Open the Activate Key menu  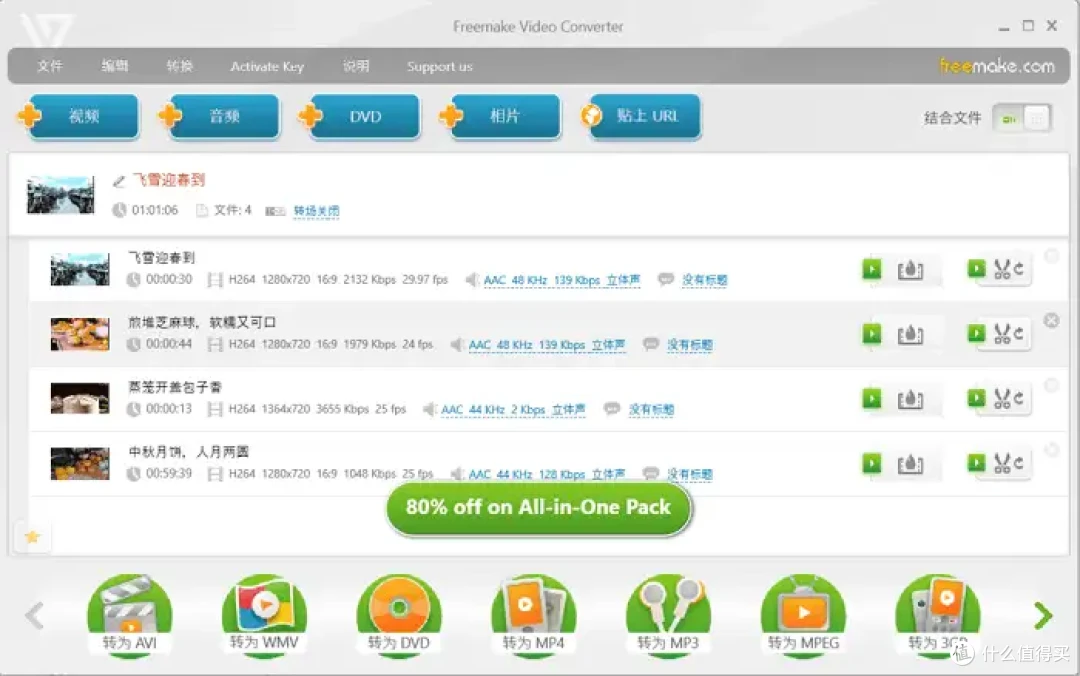(x=267, y=67)
